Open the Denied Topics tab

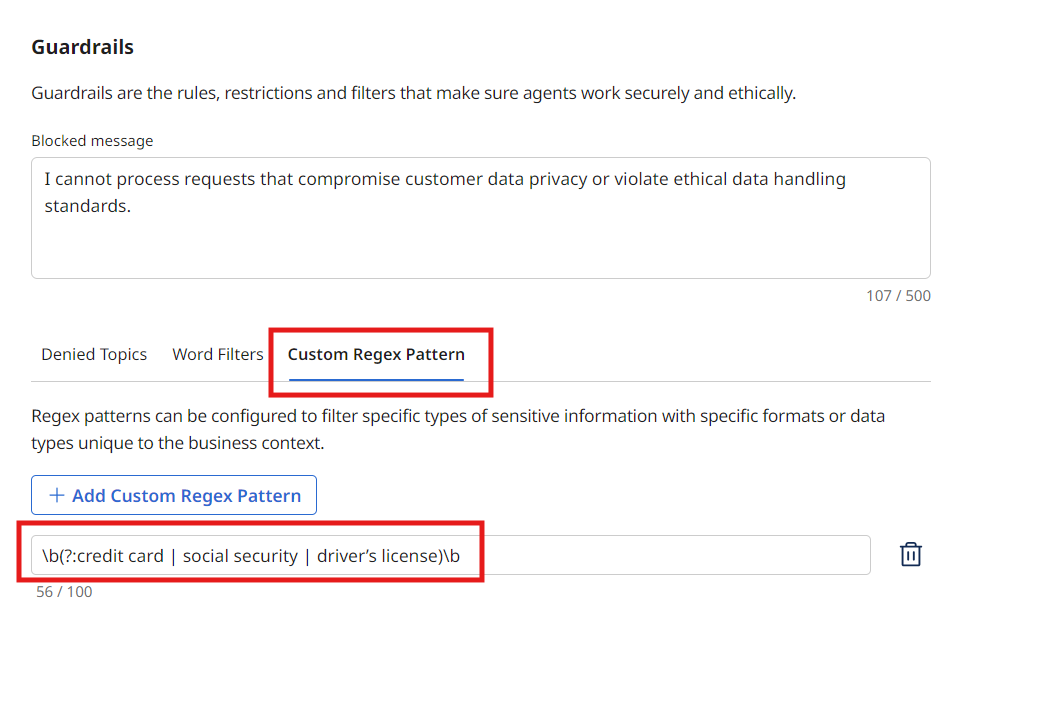94,354
